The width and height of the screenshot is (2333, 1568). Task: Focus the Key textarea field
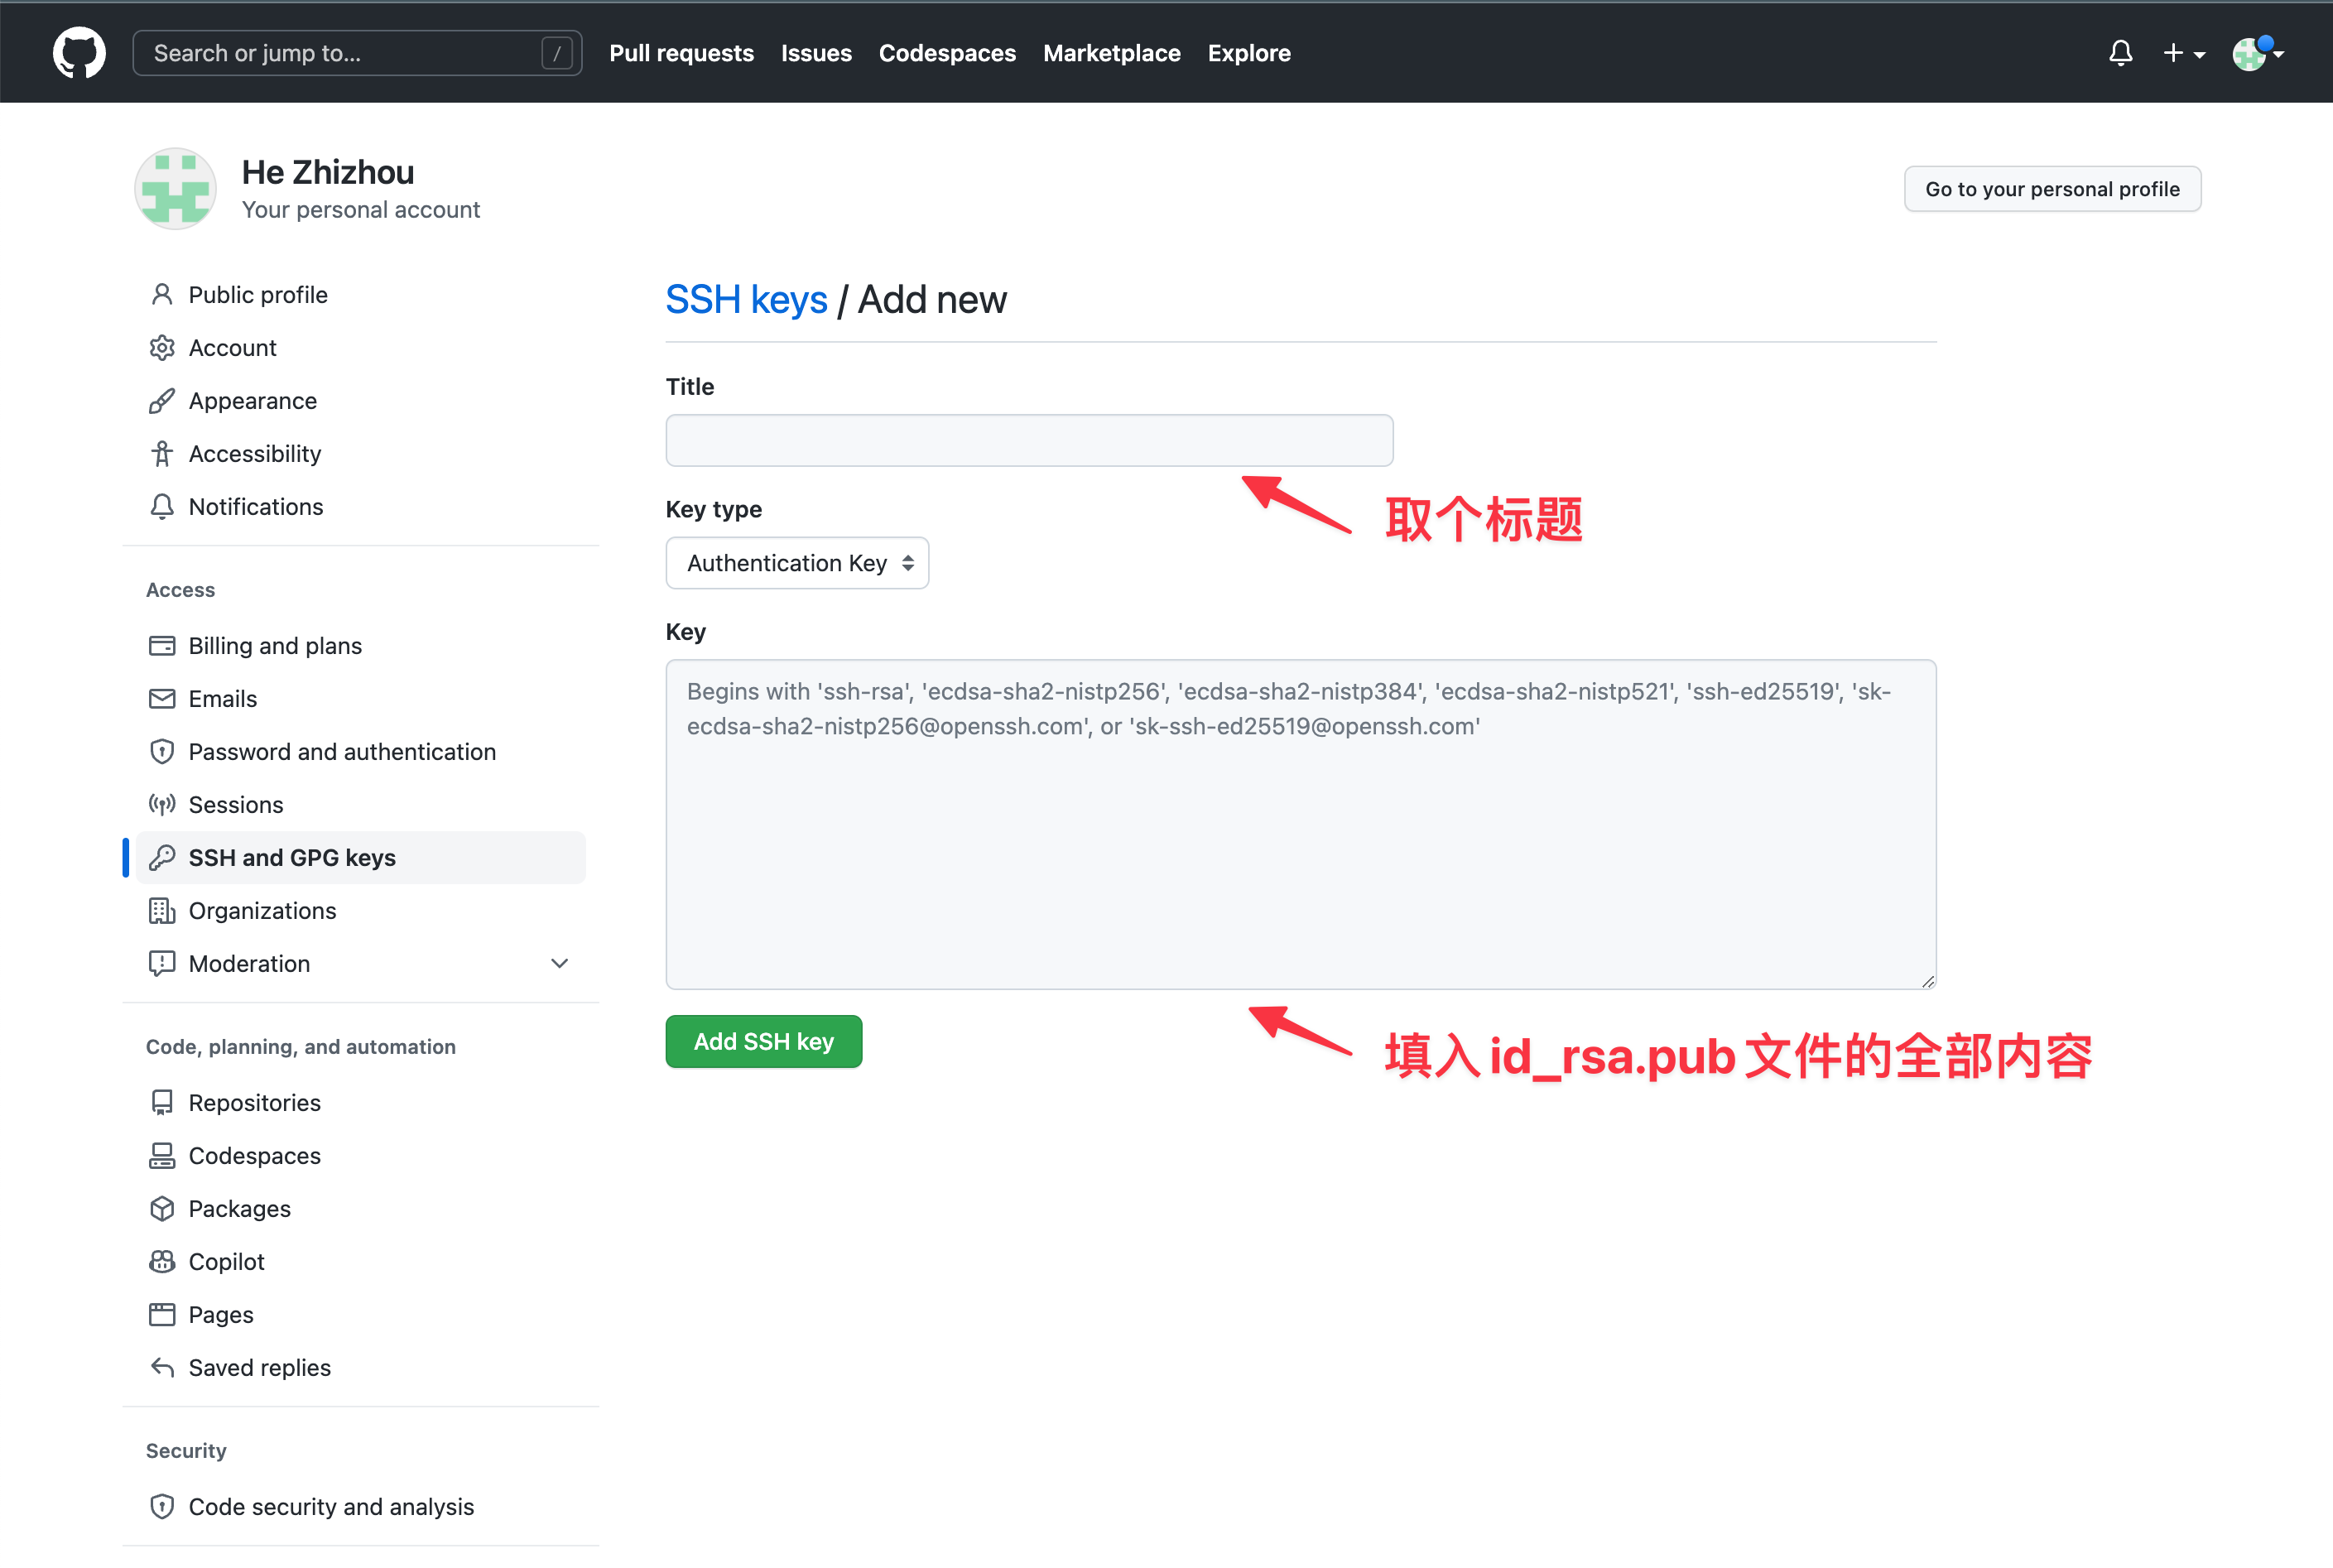[x=1300, y=824]
